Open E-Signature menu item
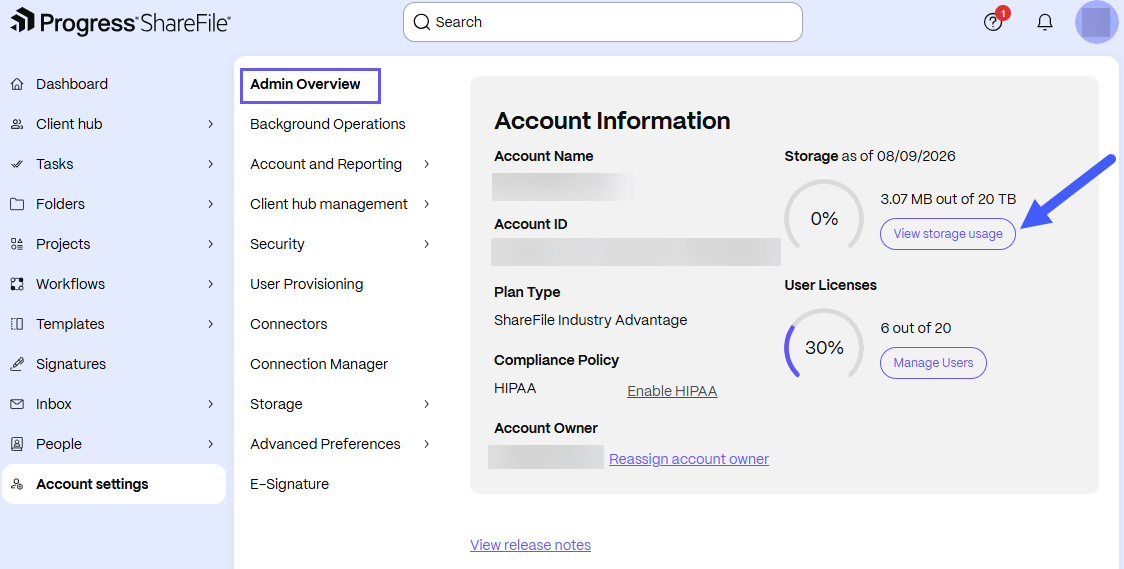 290,484
